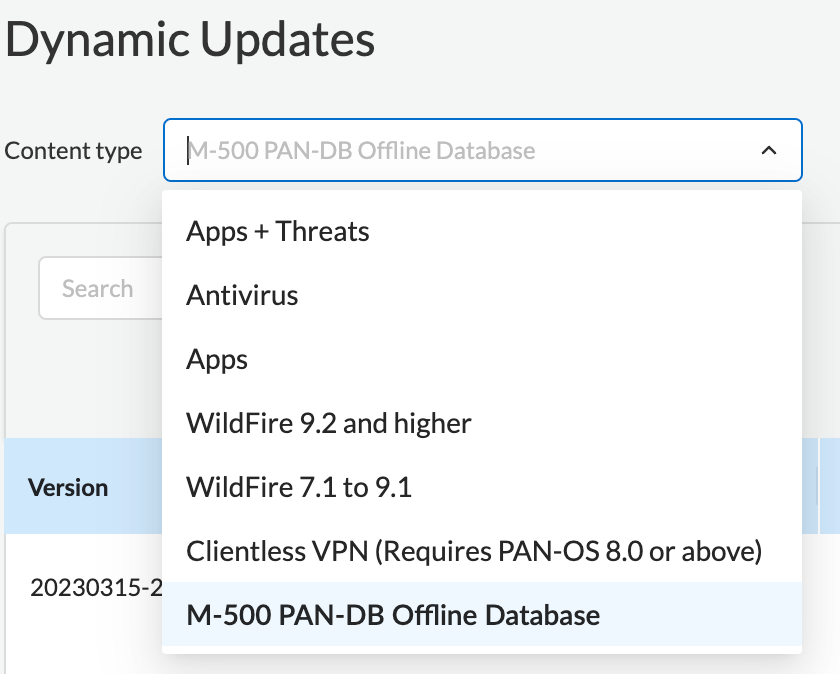Click the Dynamic Updates page heading
Screen dimensions: 840x674
[x=190, y=40]
